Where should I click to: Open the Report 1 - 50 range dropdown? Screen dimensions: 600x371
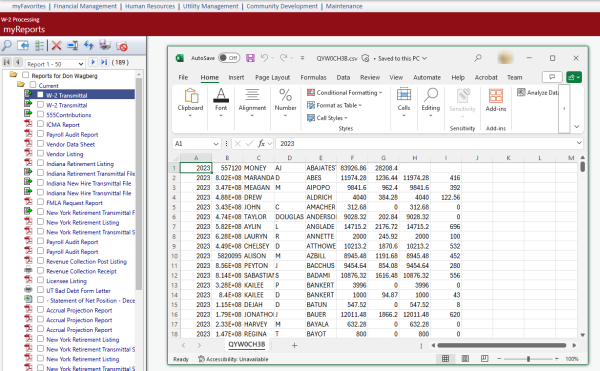[x=55, y=64]
